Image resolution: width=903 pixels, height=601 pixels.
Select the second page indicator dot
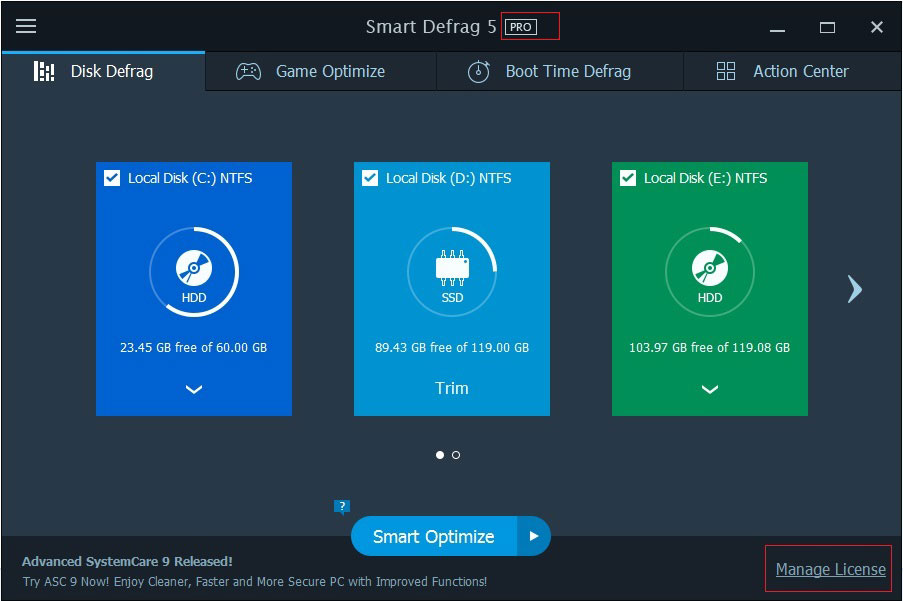[x=456, y=455]
